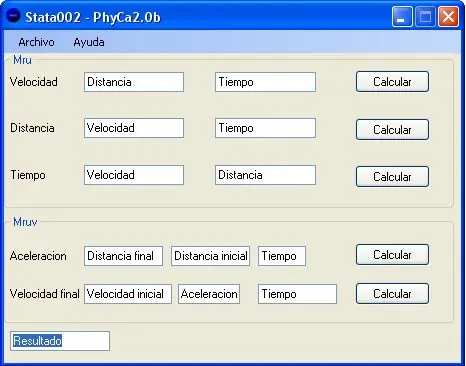The height and width of the screenshot is (366, 466).
Task: Click the Velocidad field in the Distancia row
Action: pos(134,128)
